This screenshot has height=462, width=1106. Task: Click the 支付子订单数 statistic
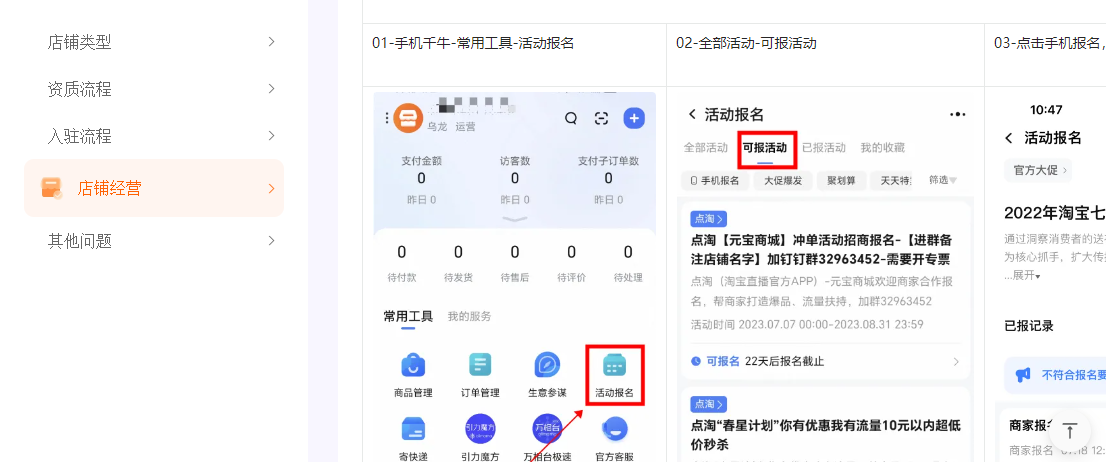pos(608,180)
